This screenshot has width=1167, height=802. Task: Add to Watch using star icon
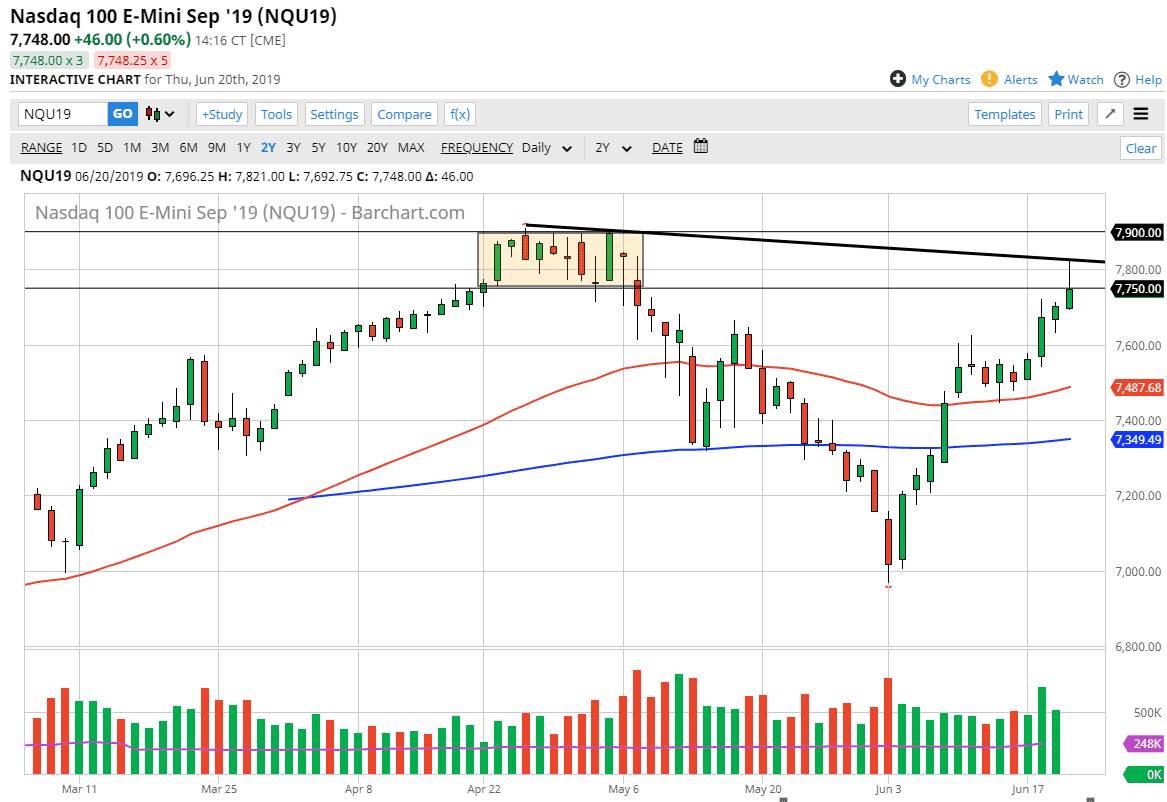coord(1056,79)
